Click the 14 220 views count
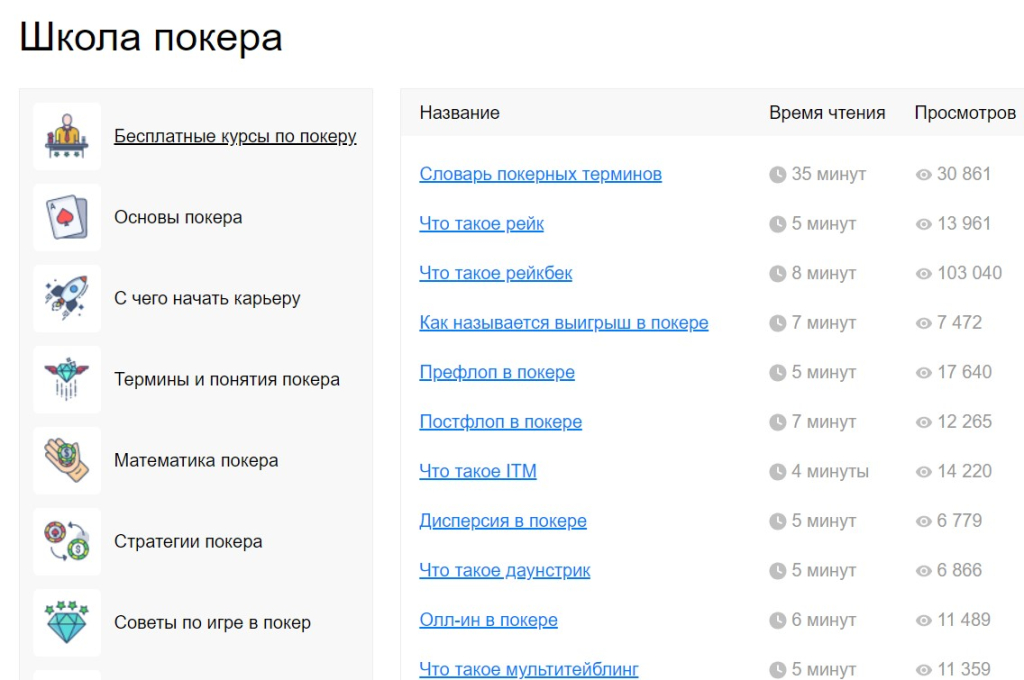 [x=965, y=471]
